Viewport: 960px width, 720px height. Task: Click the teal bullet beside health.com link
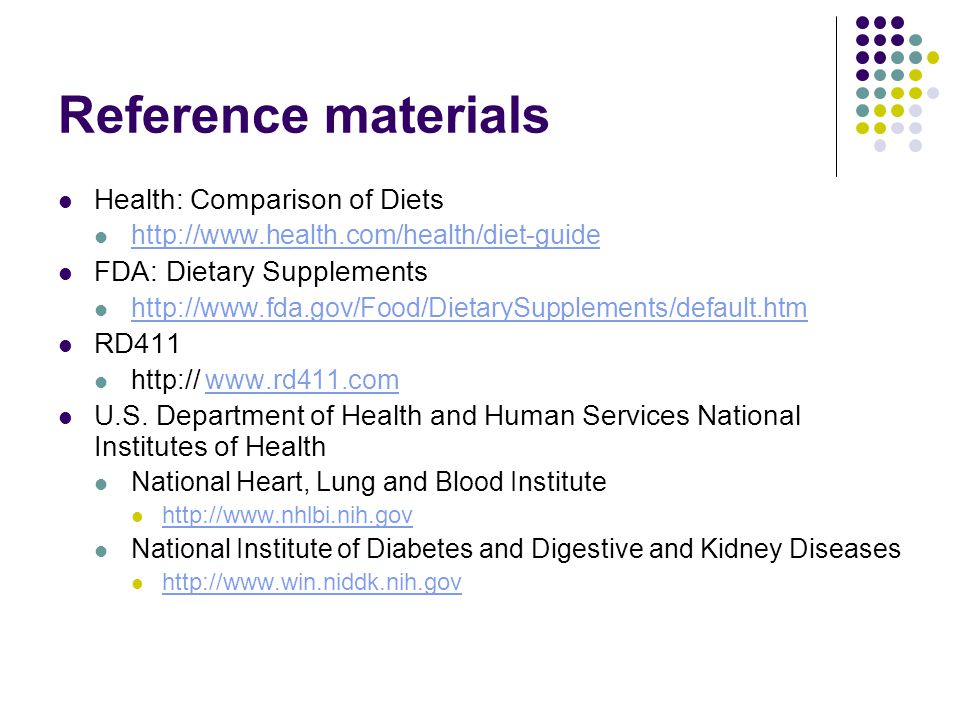coord(102,238)
